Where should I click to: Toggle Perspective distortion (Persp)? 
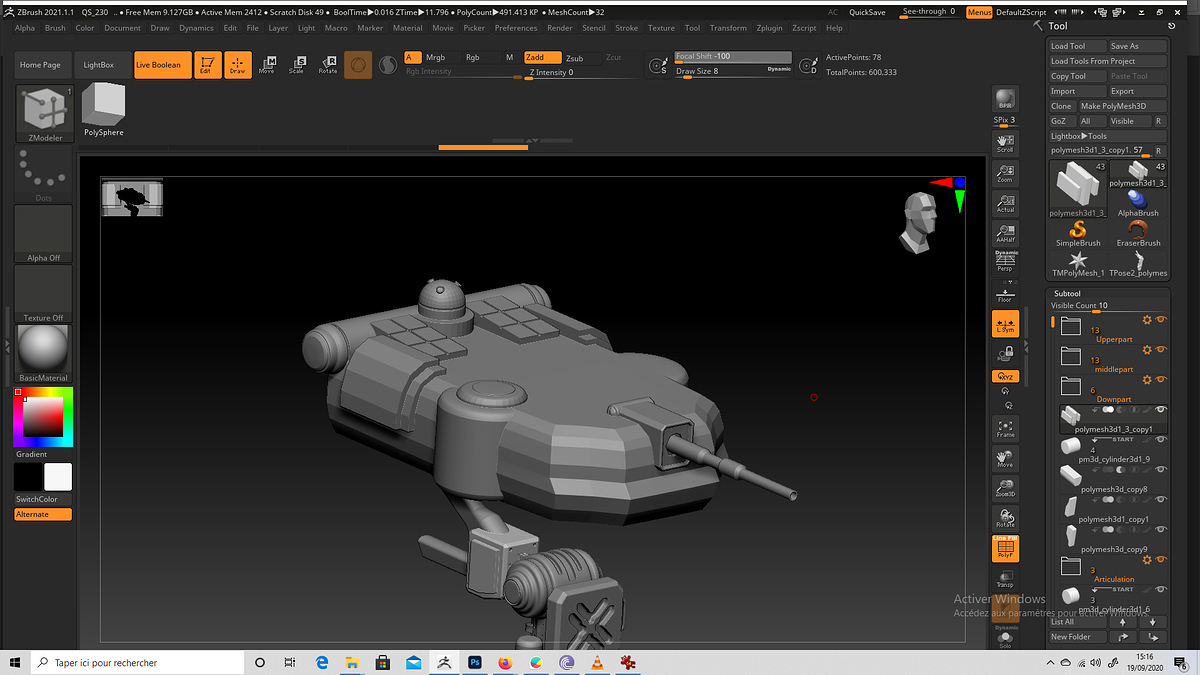(1005, 262)
